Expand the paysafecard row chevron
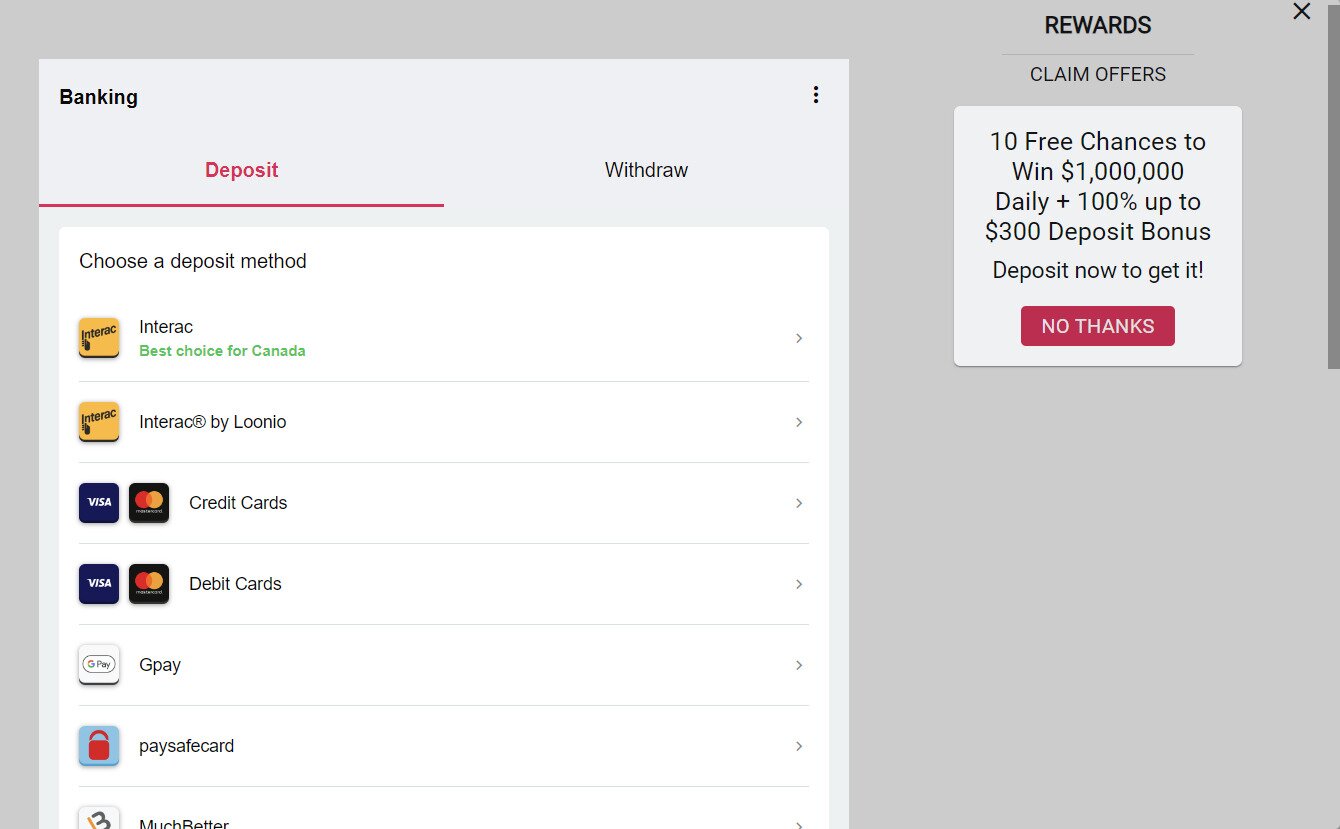Viewport: 1340px width, 829px height. (799, 746)
